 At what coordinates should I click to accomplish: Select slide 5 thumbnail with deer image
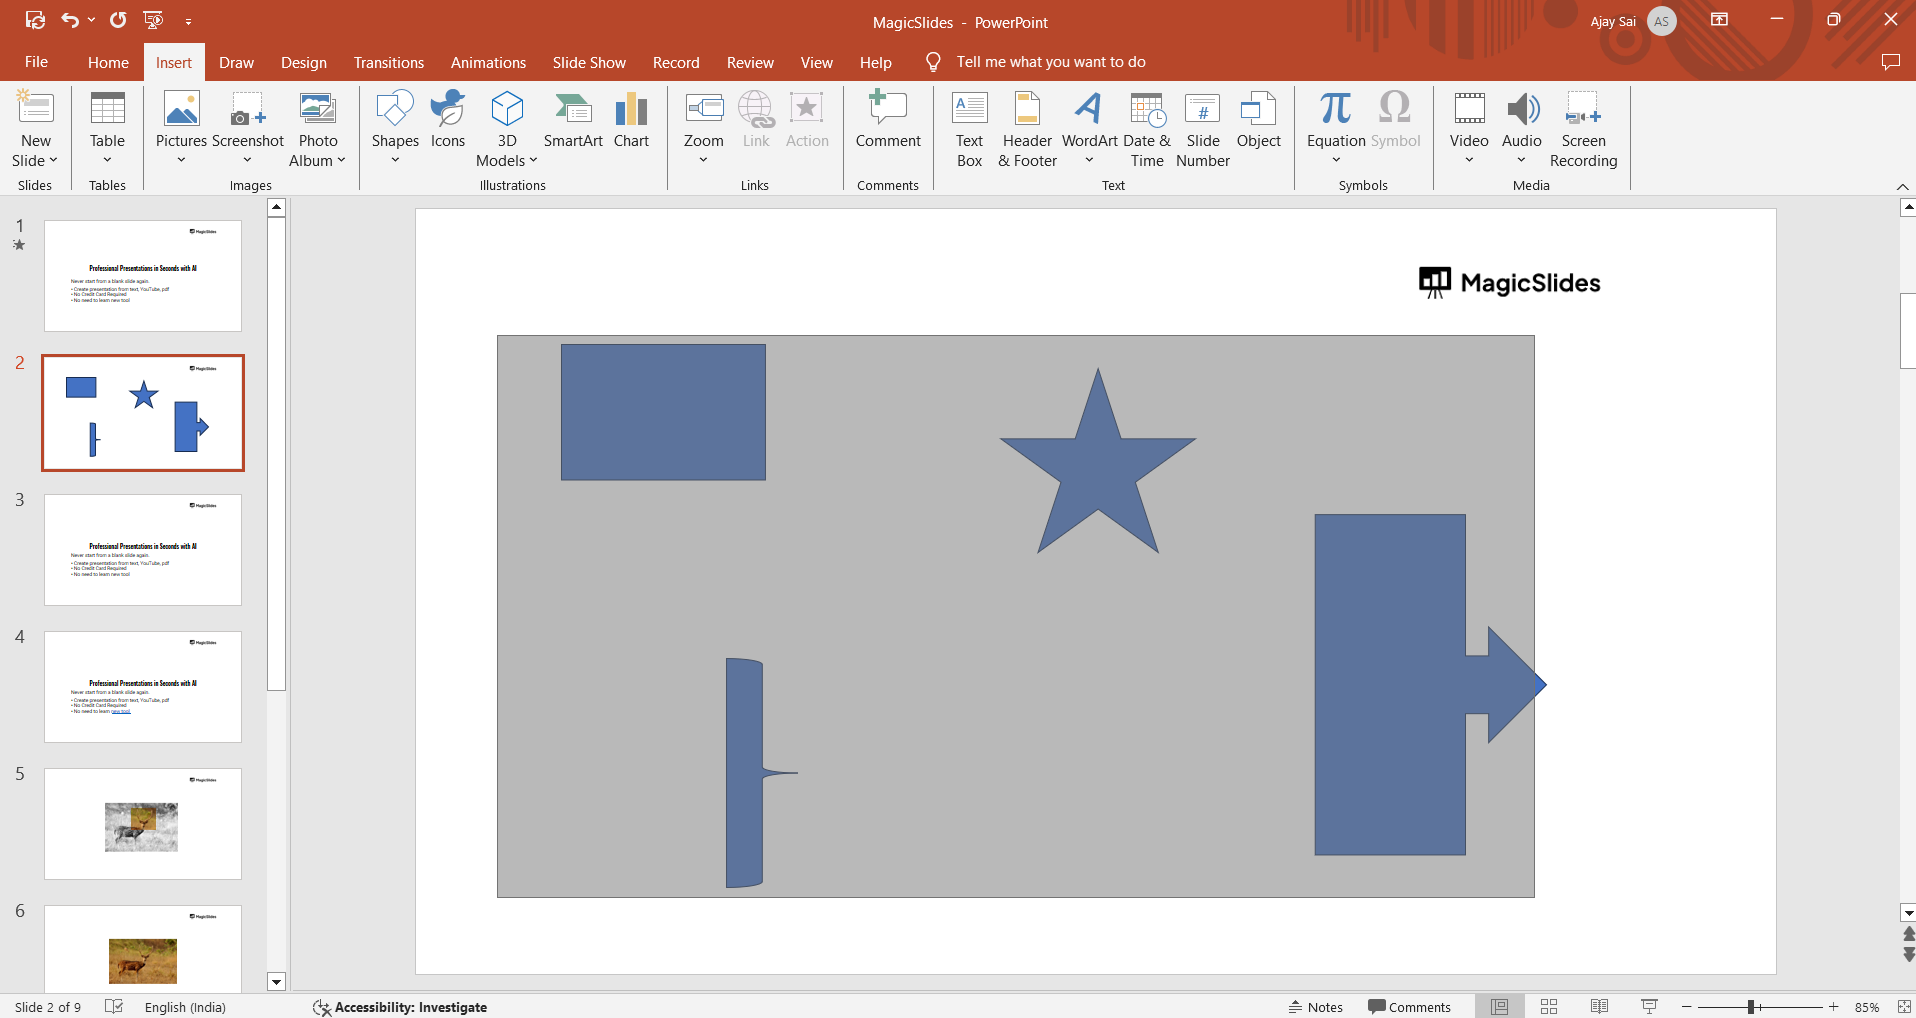tap(143, 824)
